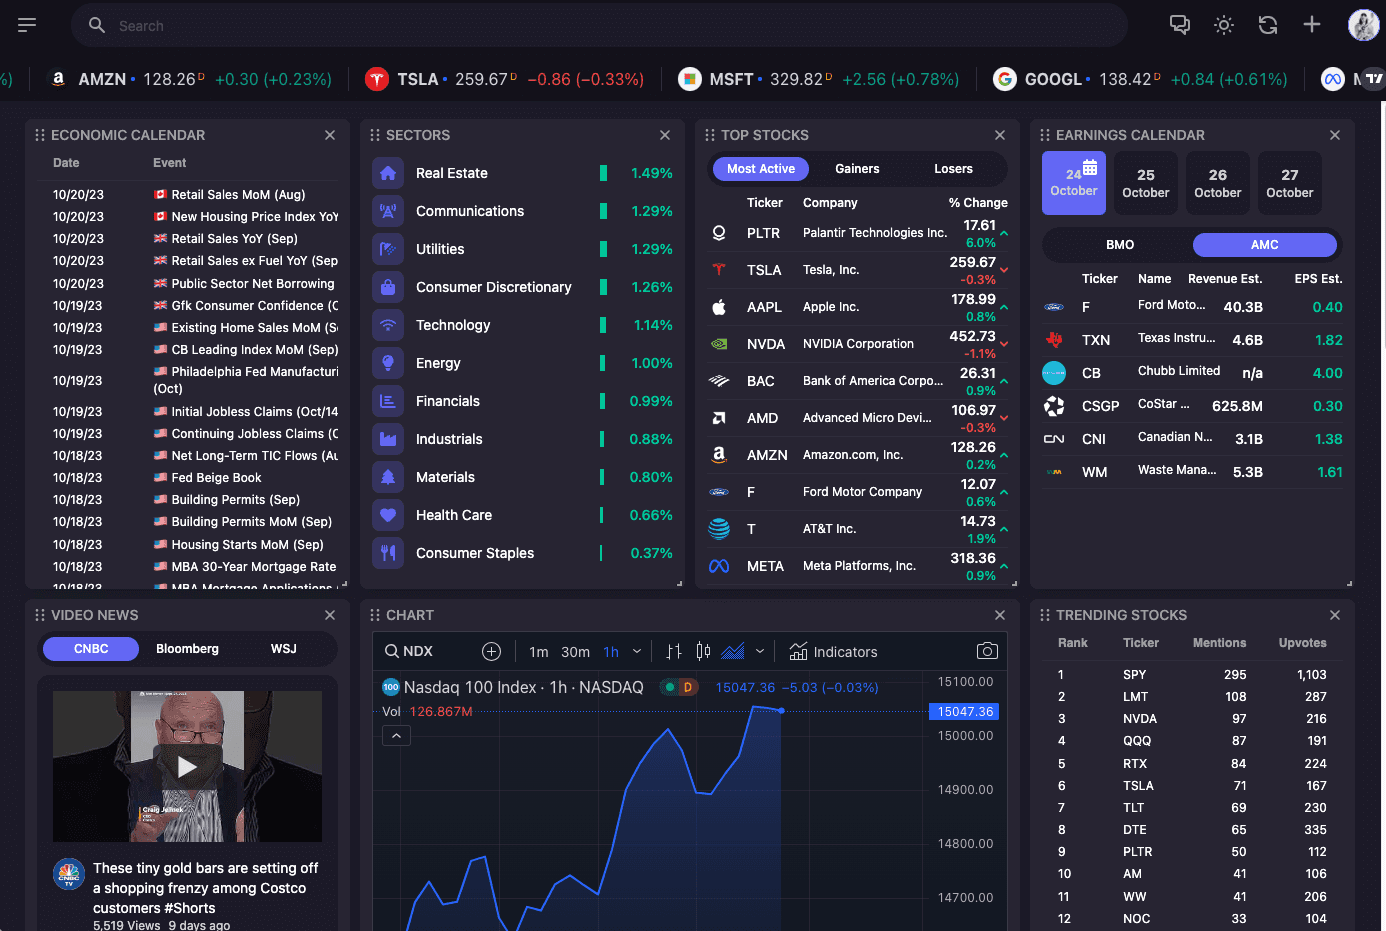
Task: Click the Industrials sector icon
Action: tap(388, 439)
